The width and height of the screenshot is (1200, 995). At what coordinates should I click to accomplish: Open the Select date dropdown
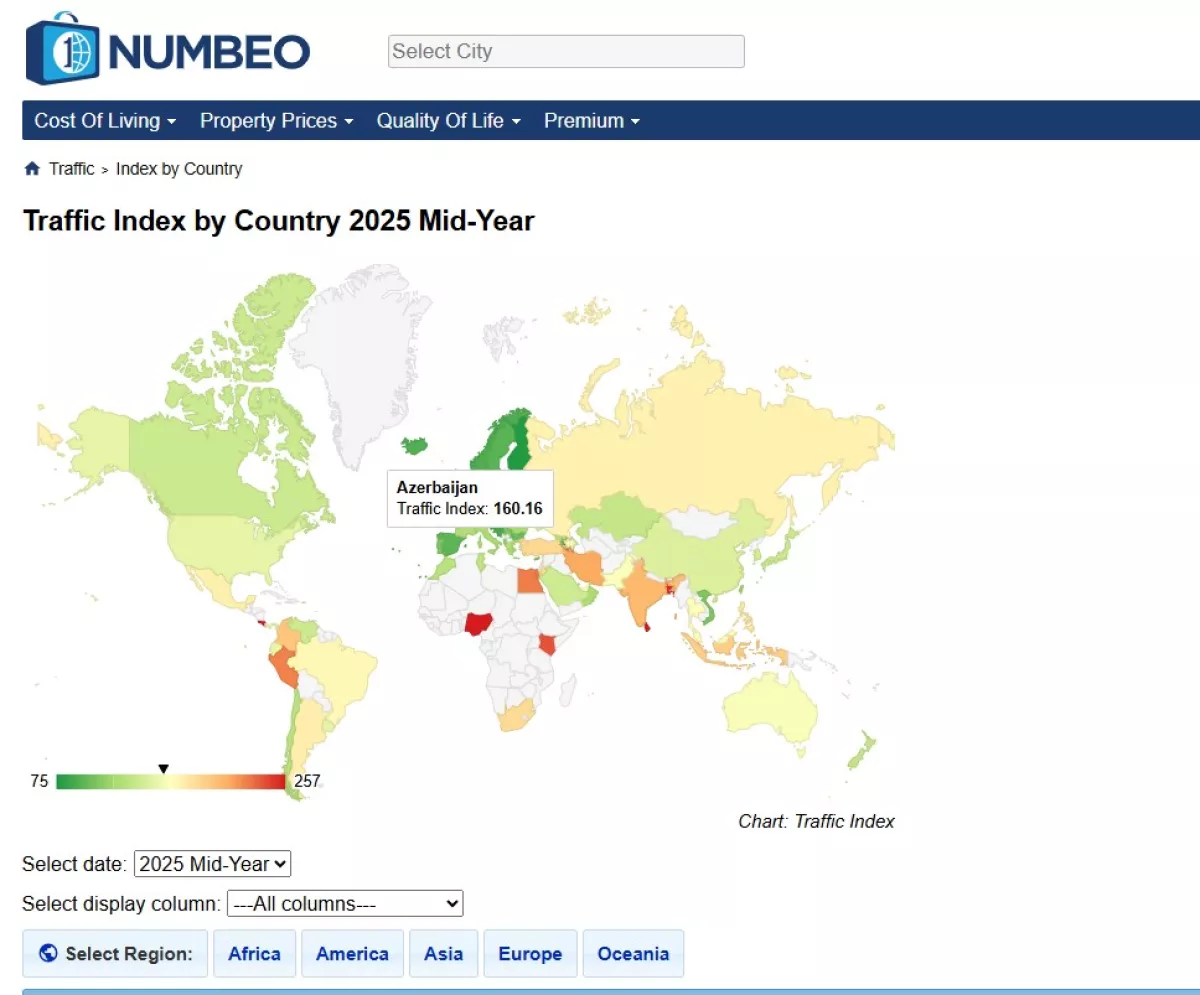[212, 864]
